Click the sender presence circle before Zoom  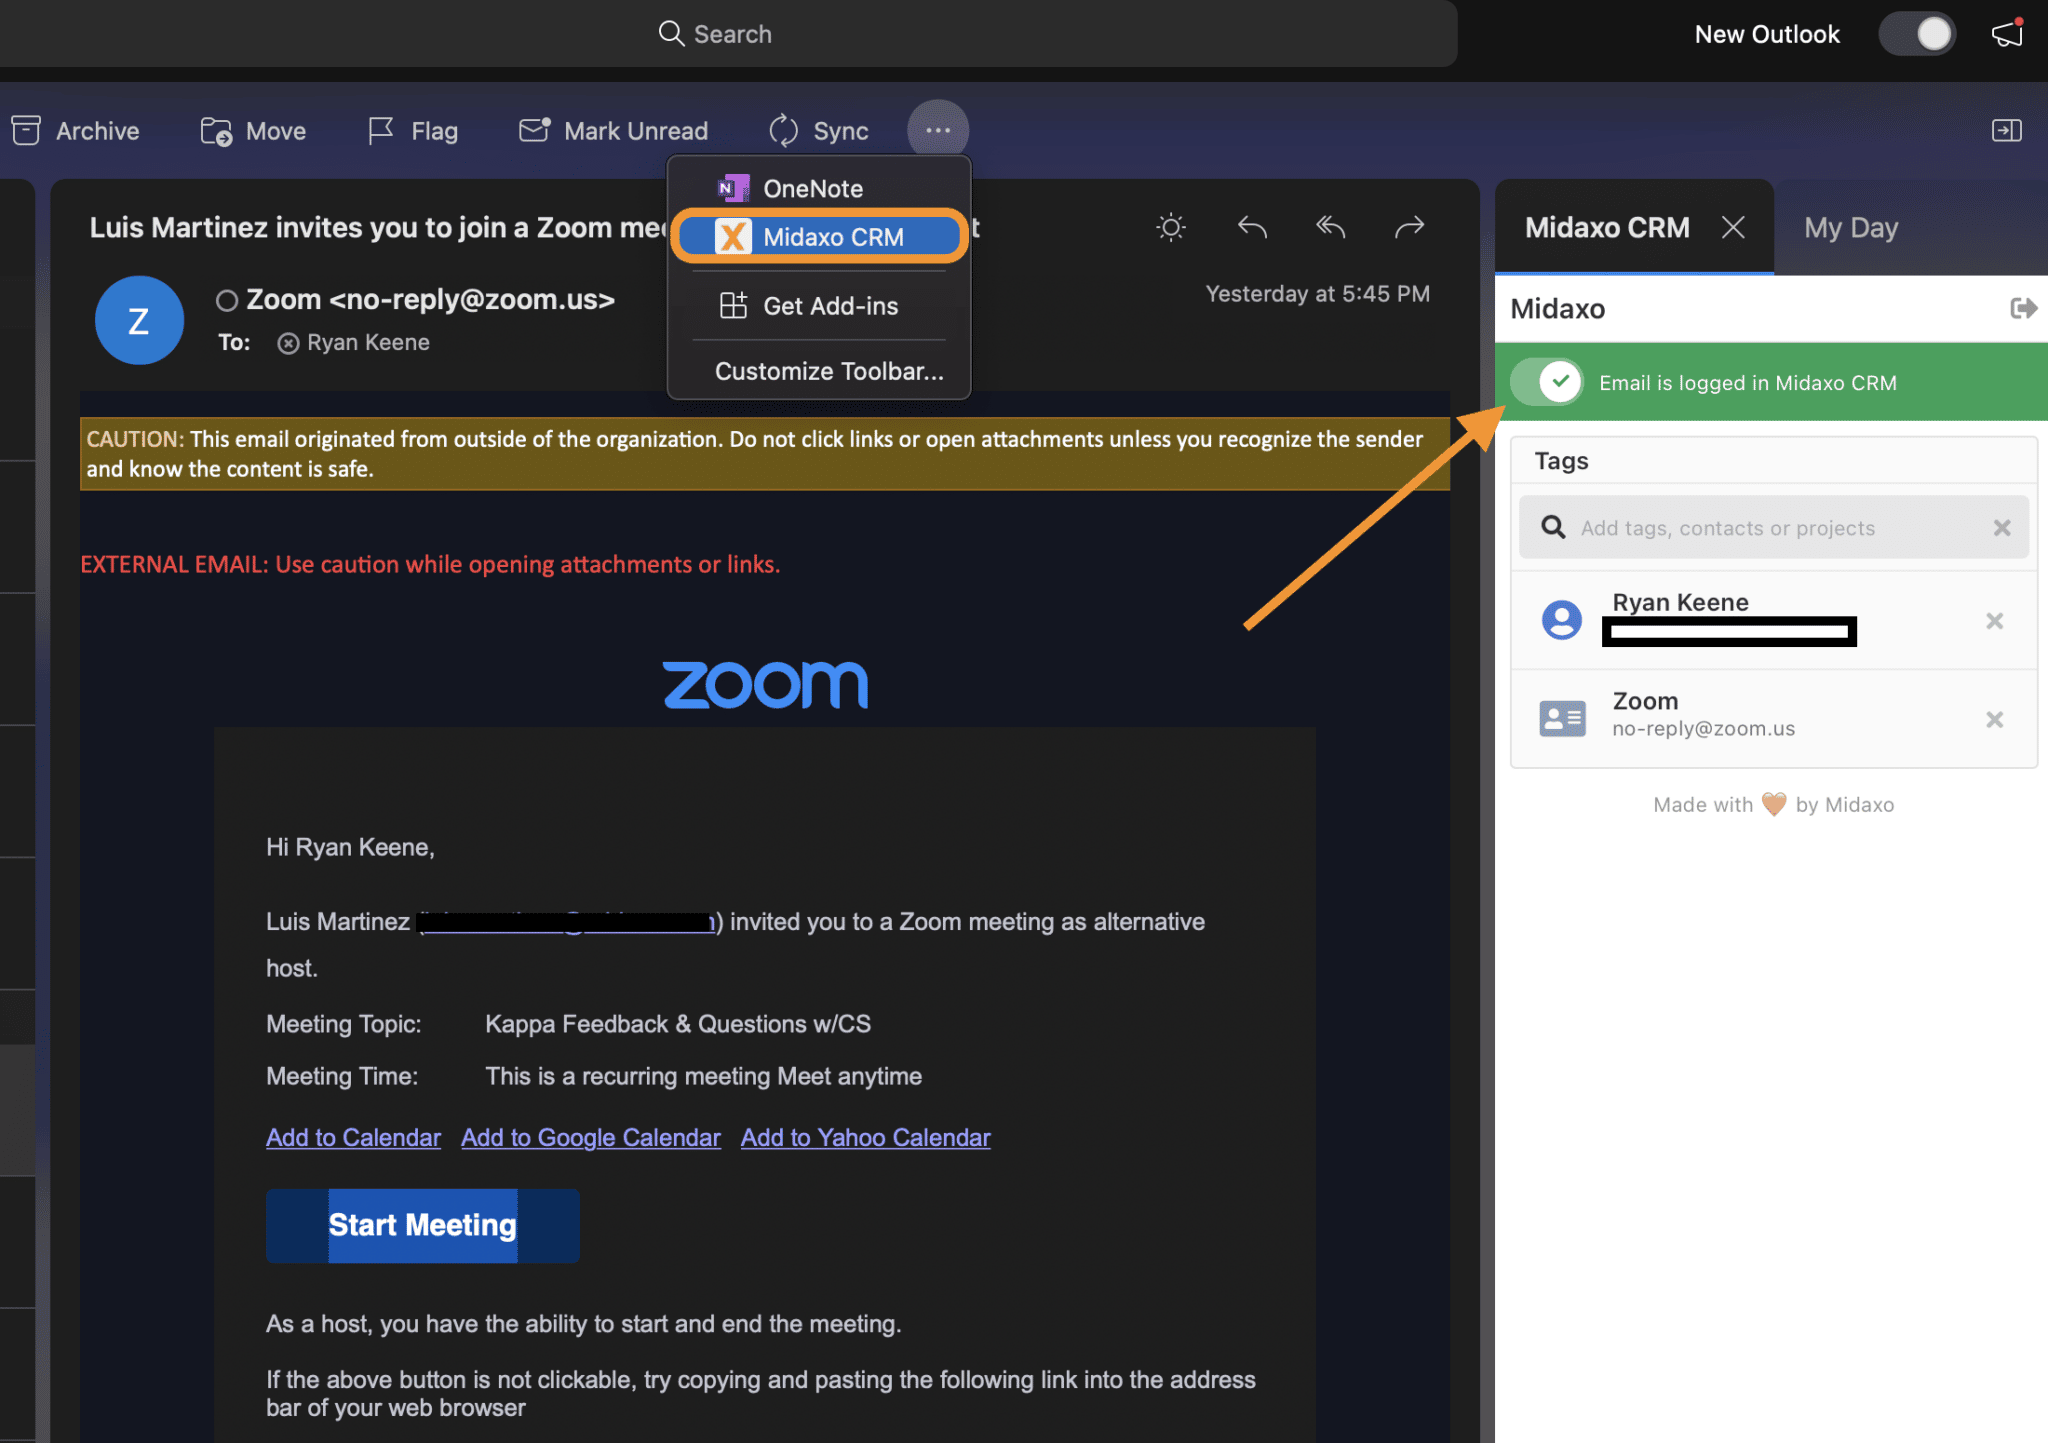[x=227, y=300]
